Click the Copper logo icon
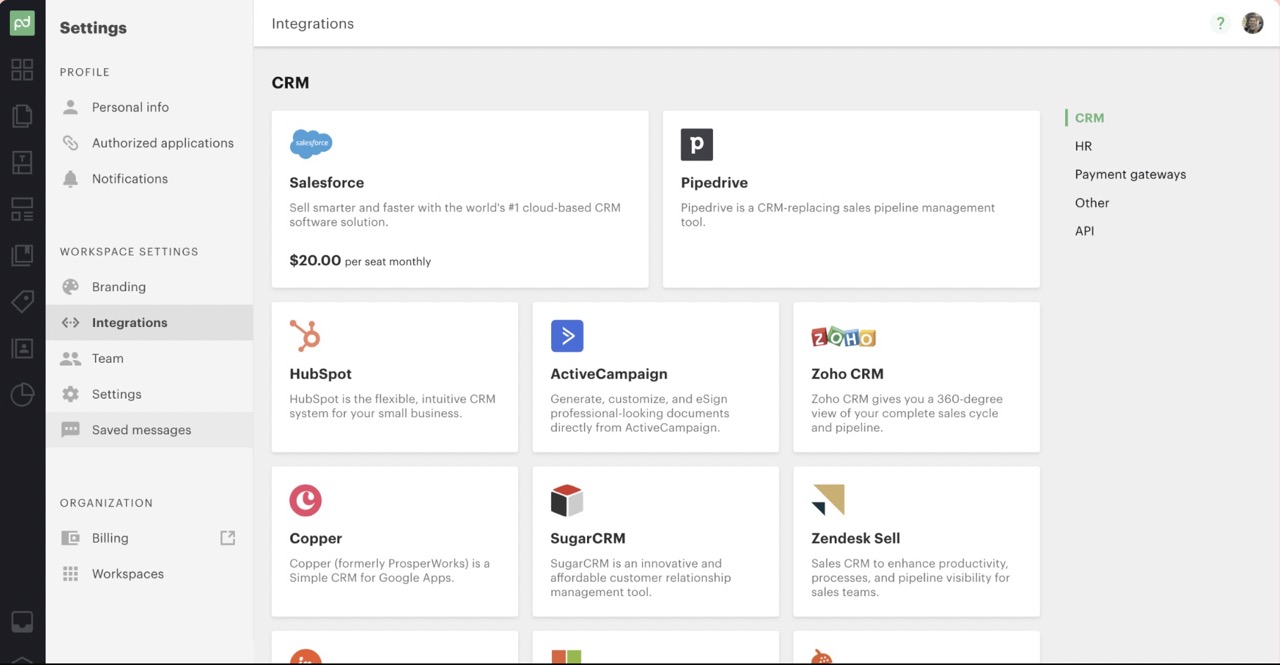Screen dimensions: 1280x665 [x=306, y=500]
